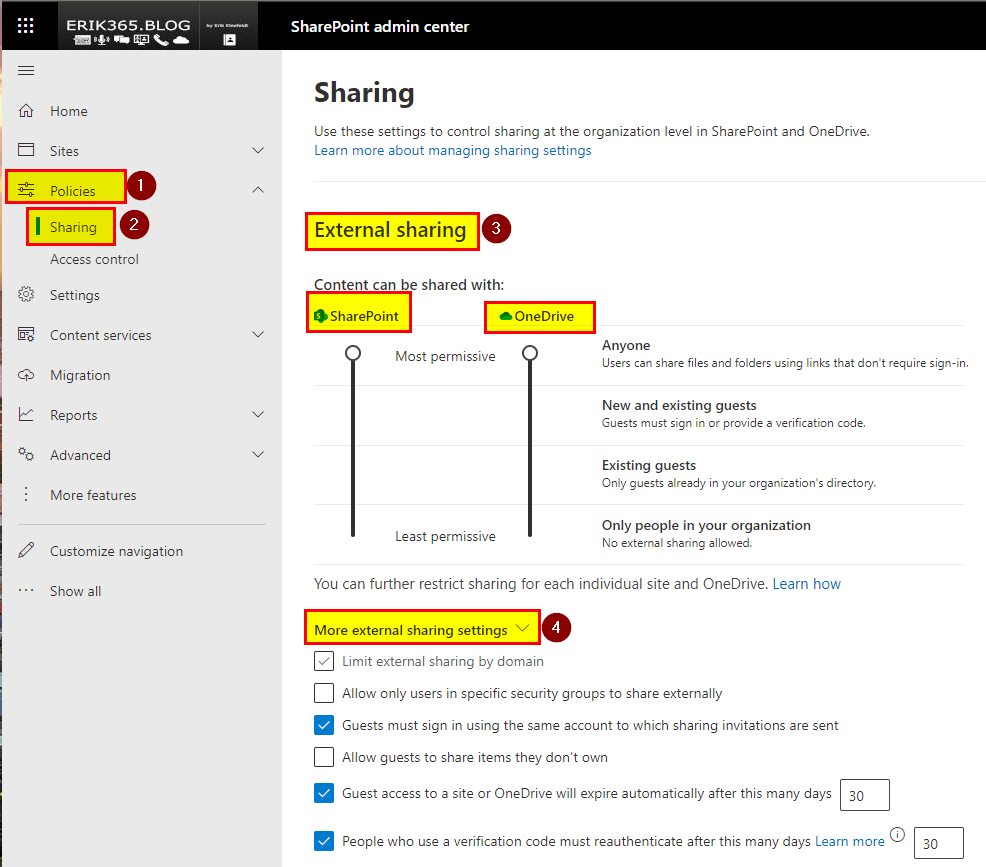This screenshot has height=867, width=986.
Task: Click the Customize navigation pencil icon
Action: tap(27, 551)
